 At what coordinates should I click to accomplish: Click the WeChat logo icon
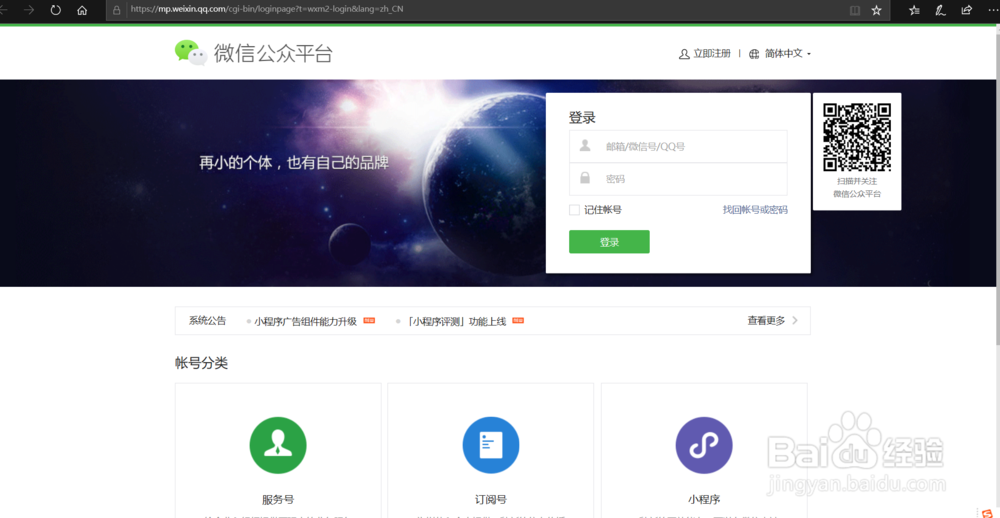(x=191, y=53)
